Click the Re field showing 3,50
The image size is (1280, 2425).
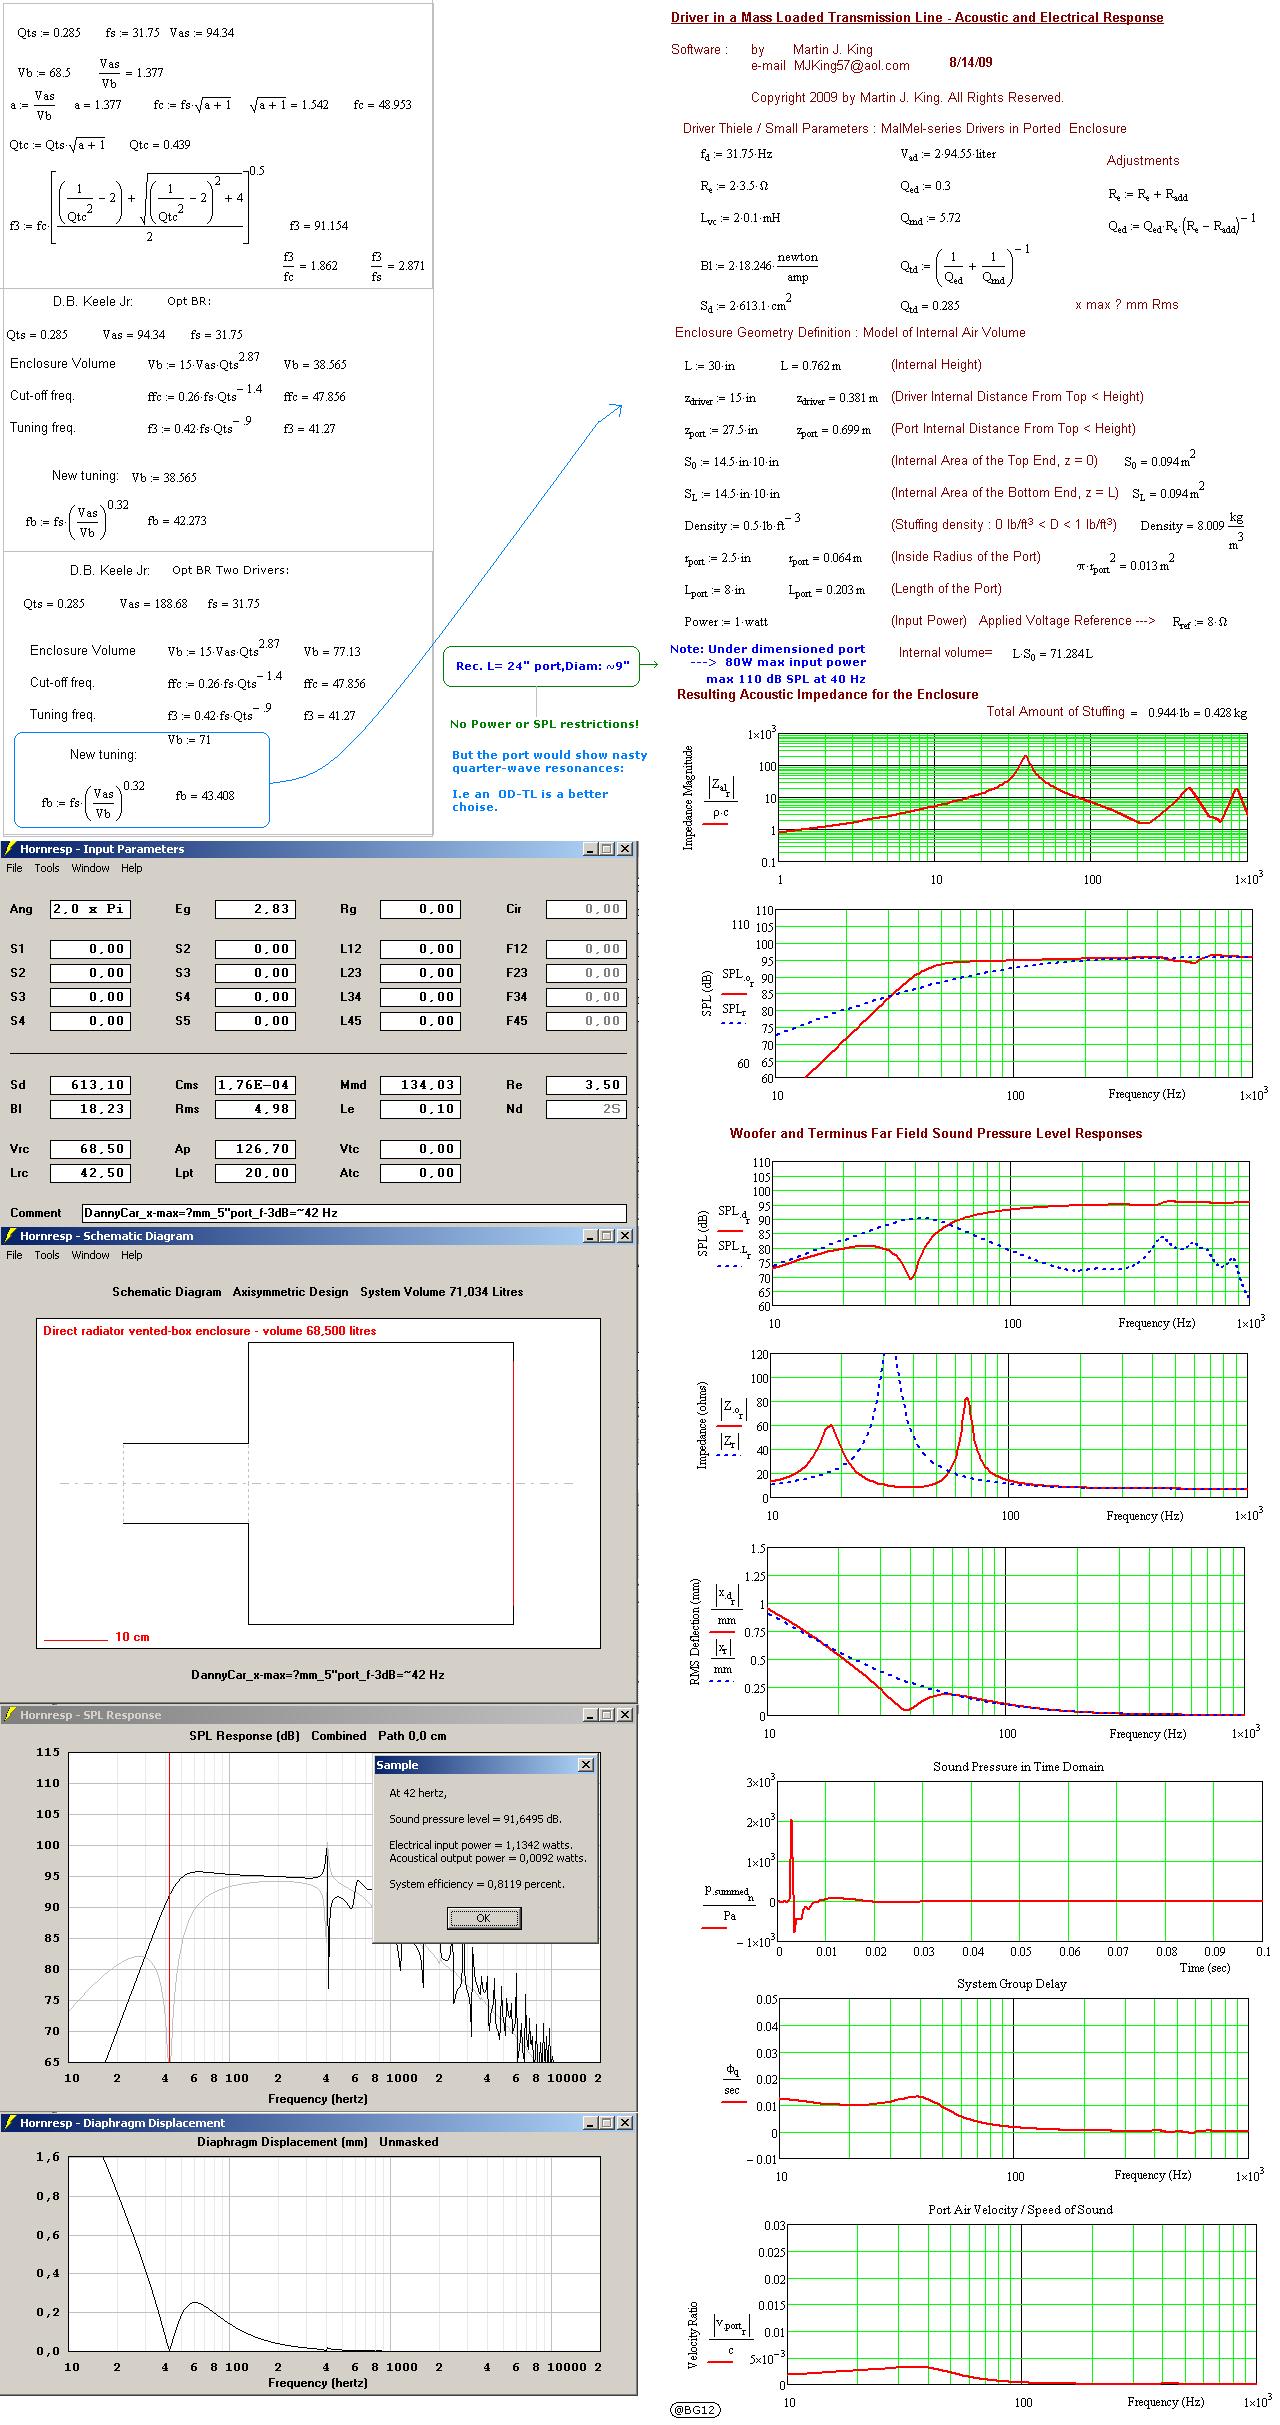pyautogui.click(x=586, y=1085)
